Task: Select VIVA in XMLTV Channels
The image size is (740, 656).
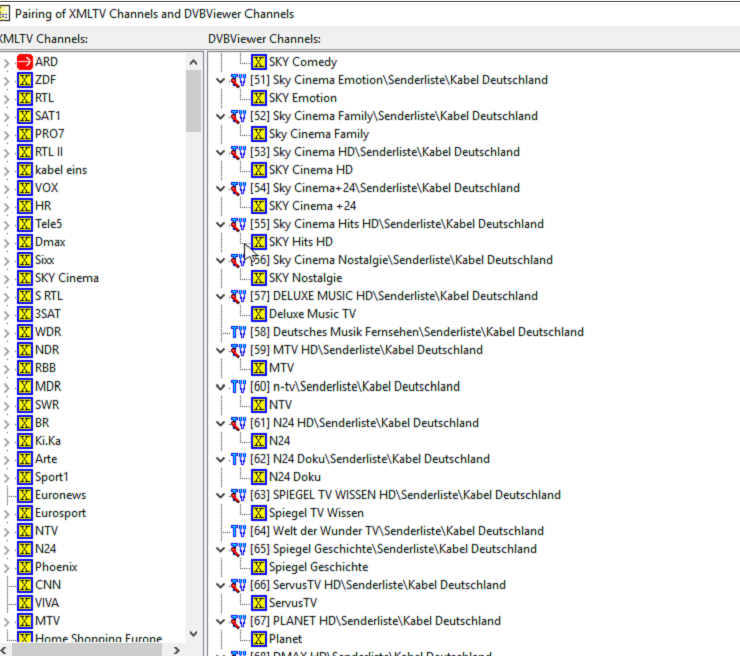Action: pyautogui.click(x=47, y=603)
